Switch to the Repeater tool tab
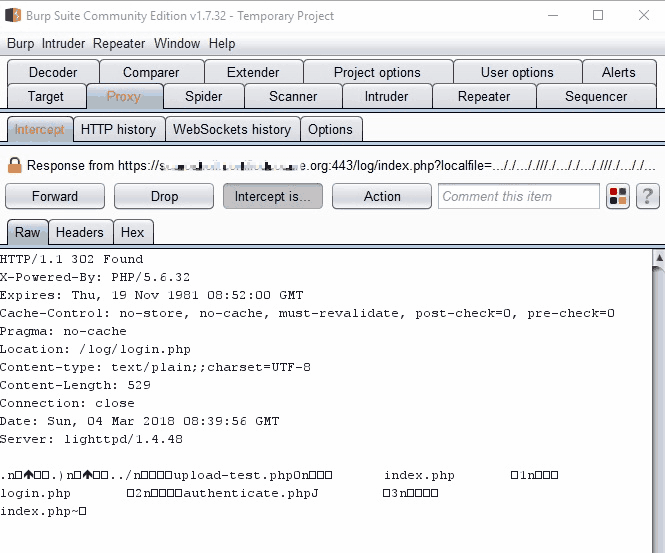 tap(484, 96)
